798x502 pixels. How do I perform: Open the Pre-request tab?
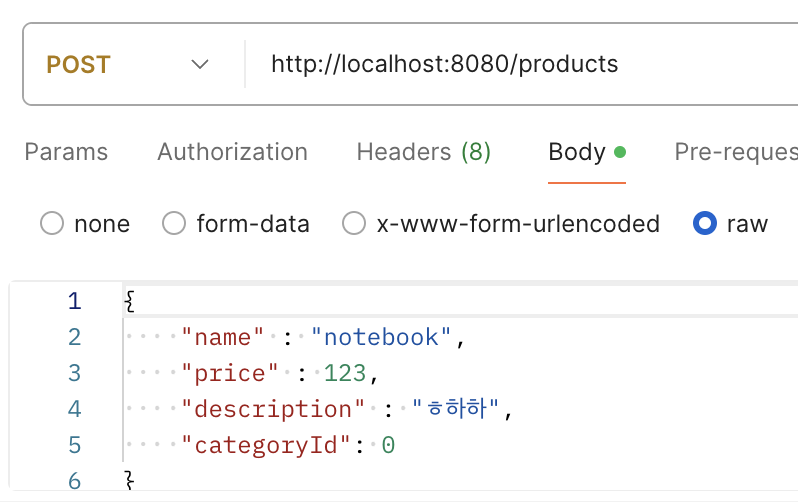coord(736,152)
